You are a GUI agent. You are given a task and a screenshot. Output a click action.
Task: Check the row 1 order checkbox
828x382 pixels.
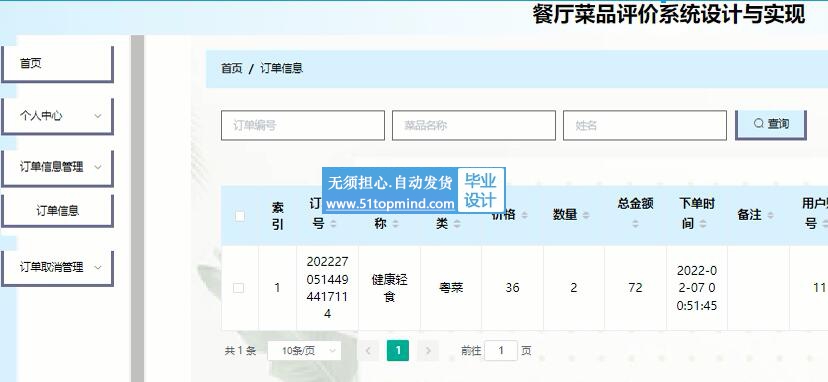click(x=239, y=288)
